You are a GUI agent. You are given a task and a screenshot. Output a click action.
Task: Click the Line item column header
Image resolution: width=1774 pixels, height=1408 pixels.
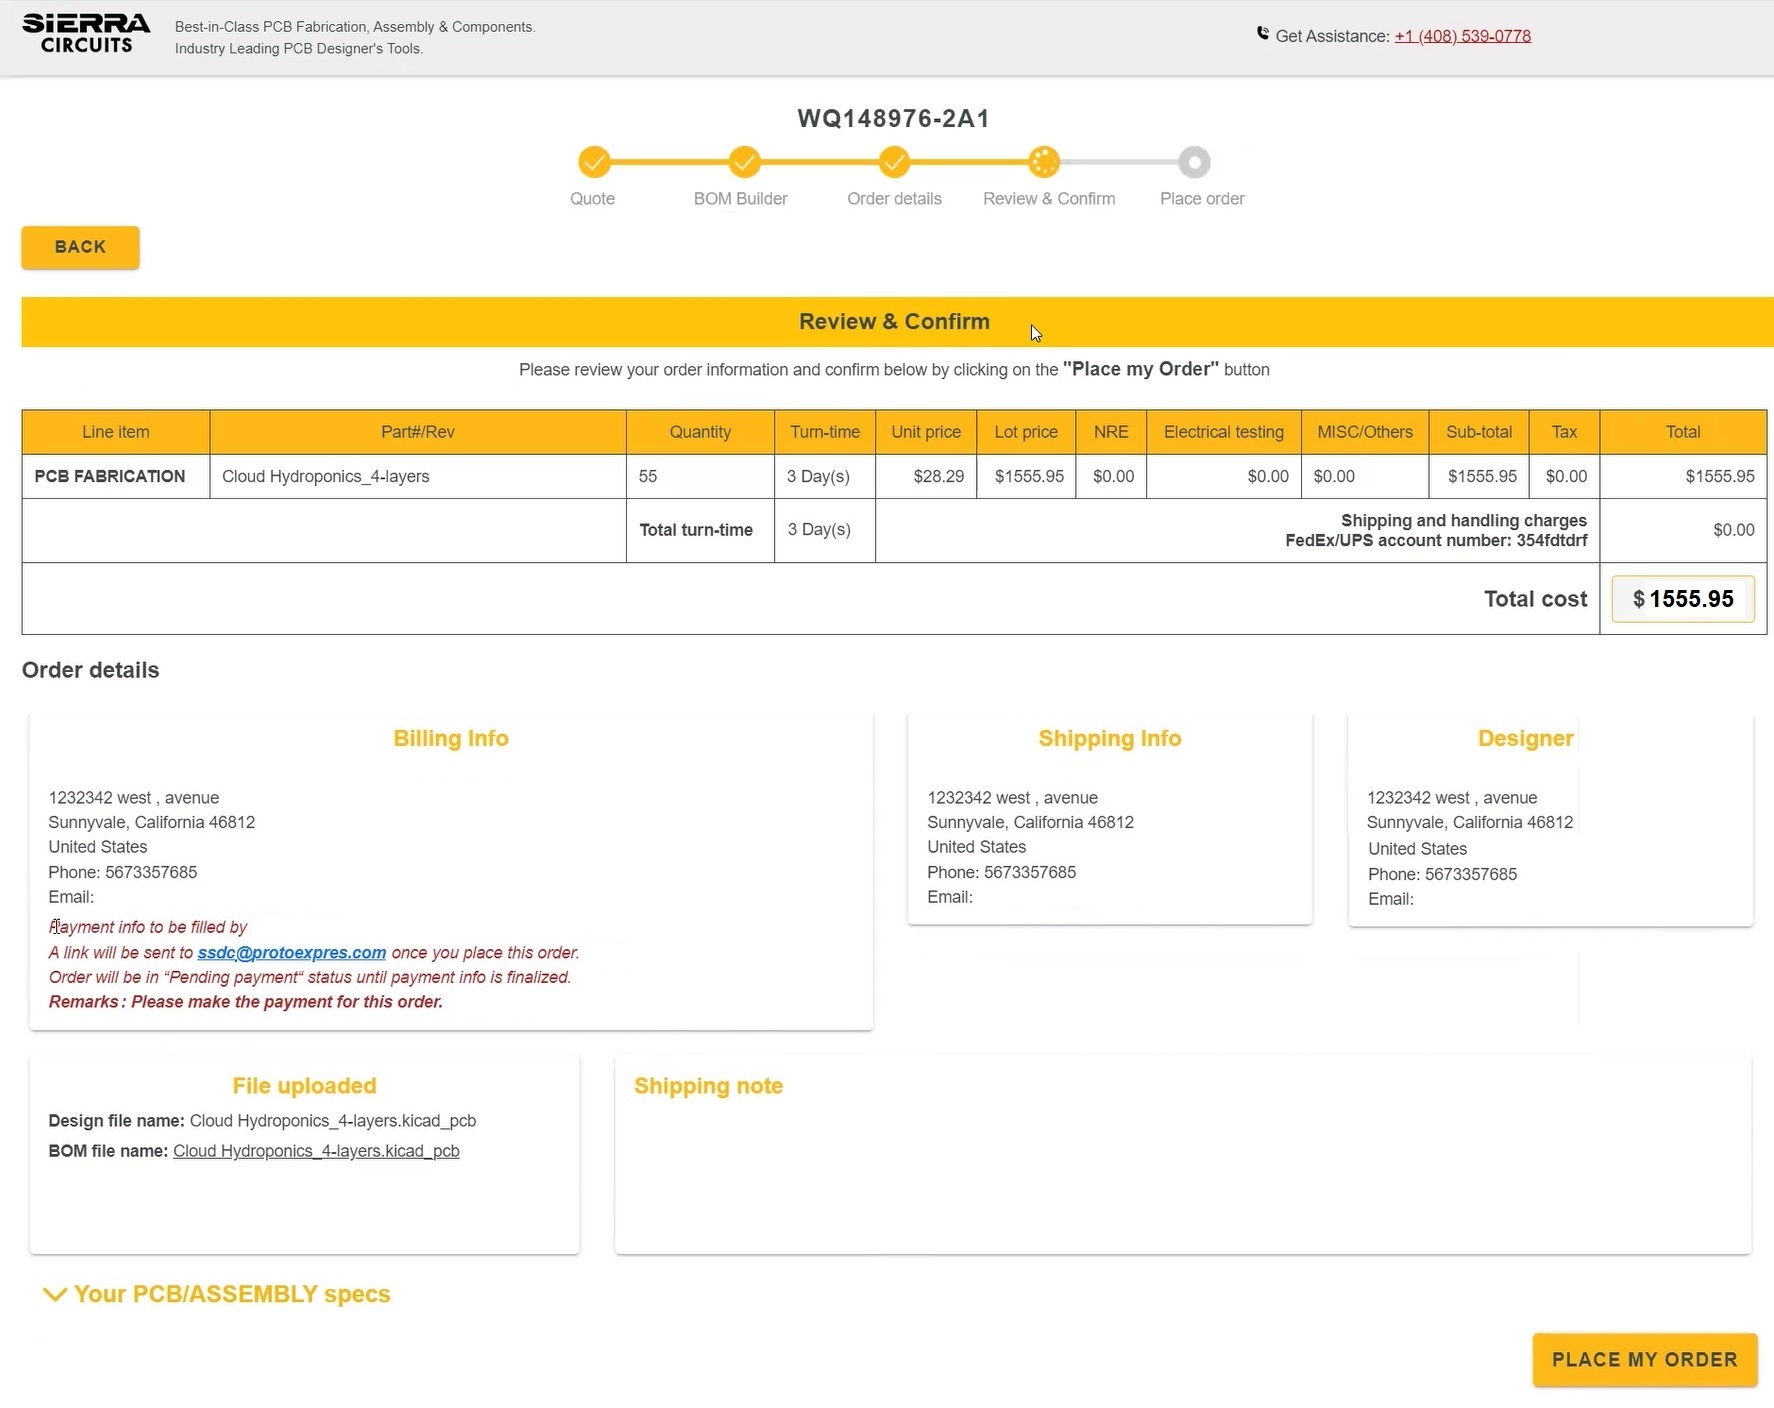(116, 432)
